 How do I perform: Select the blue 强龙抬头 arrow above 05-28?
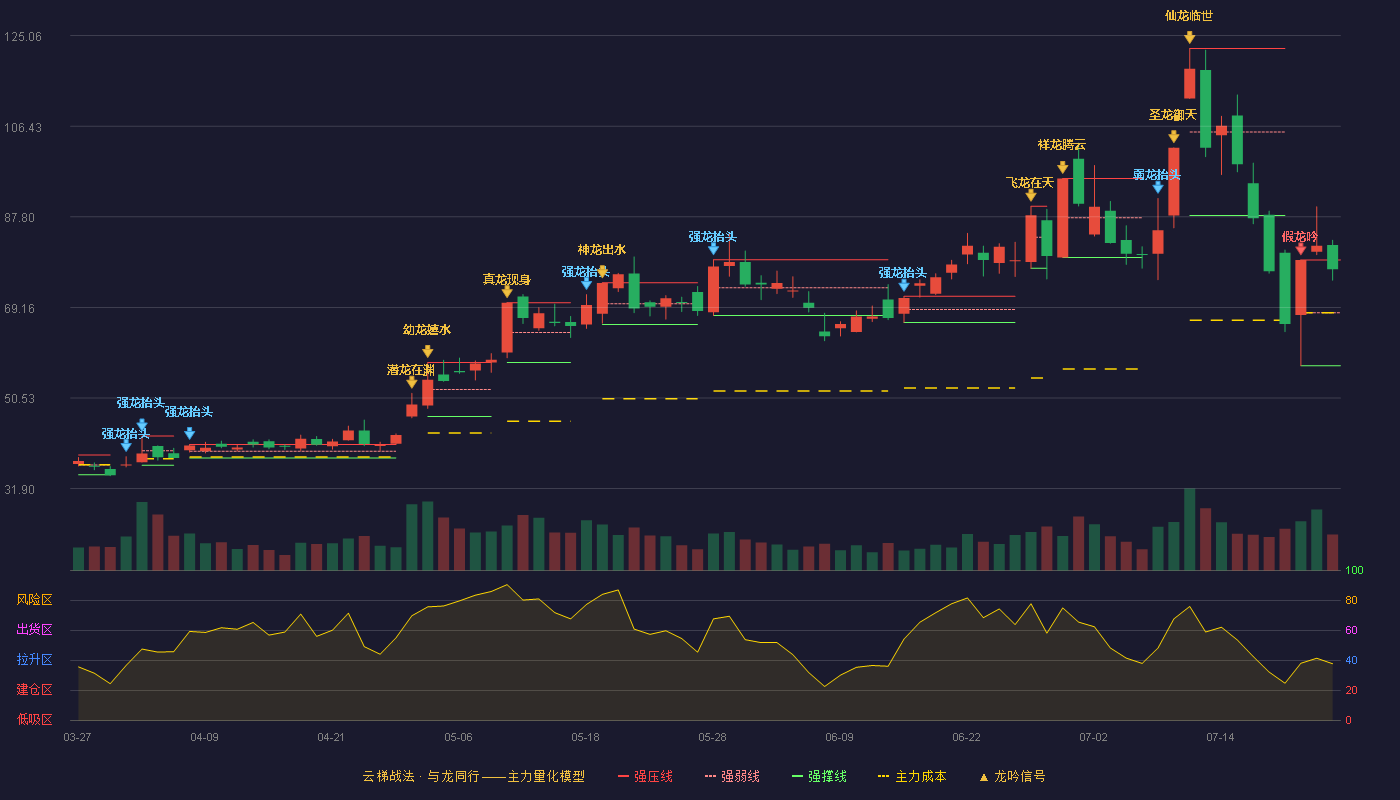tap(714, 249)
